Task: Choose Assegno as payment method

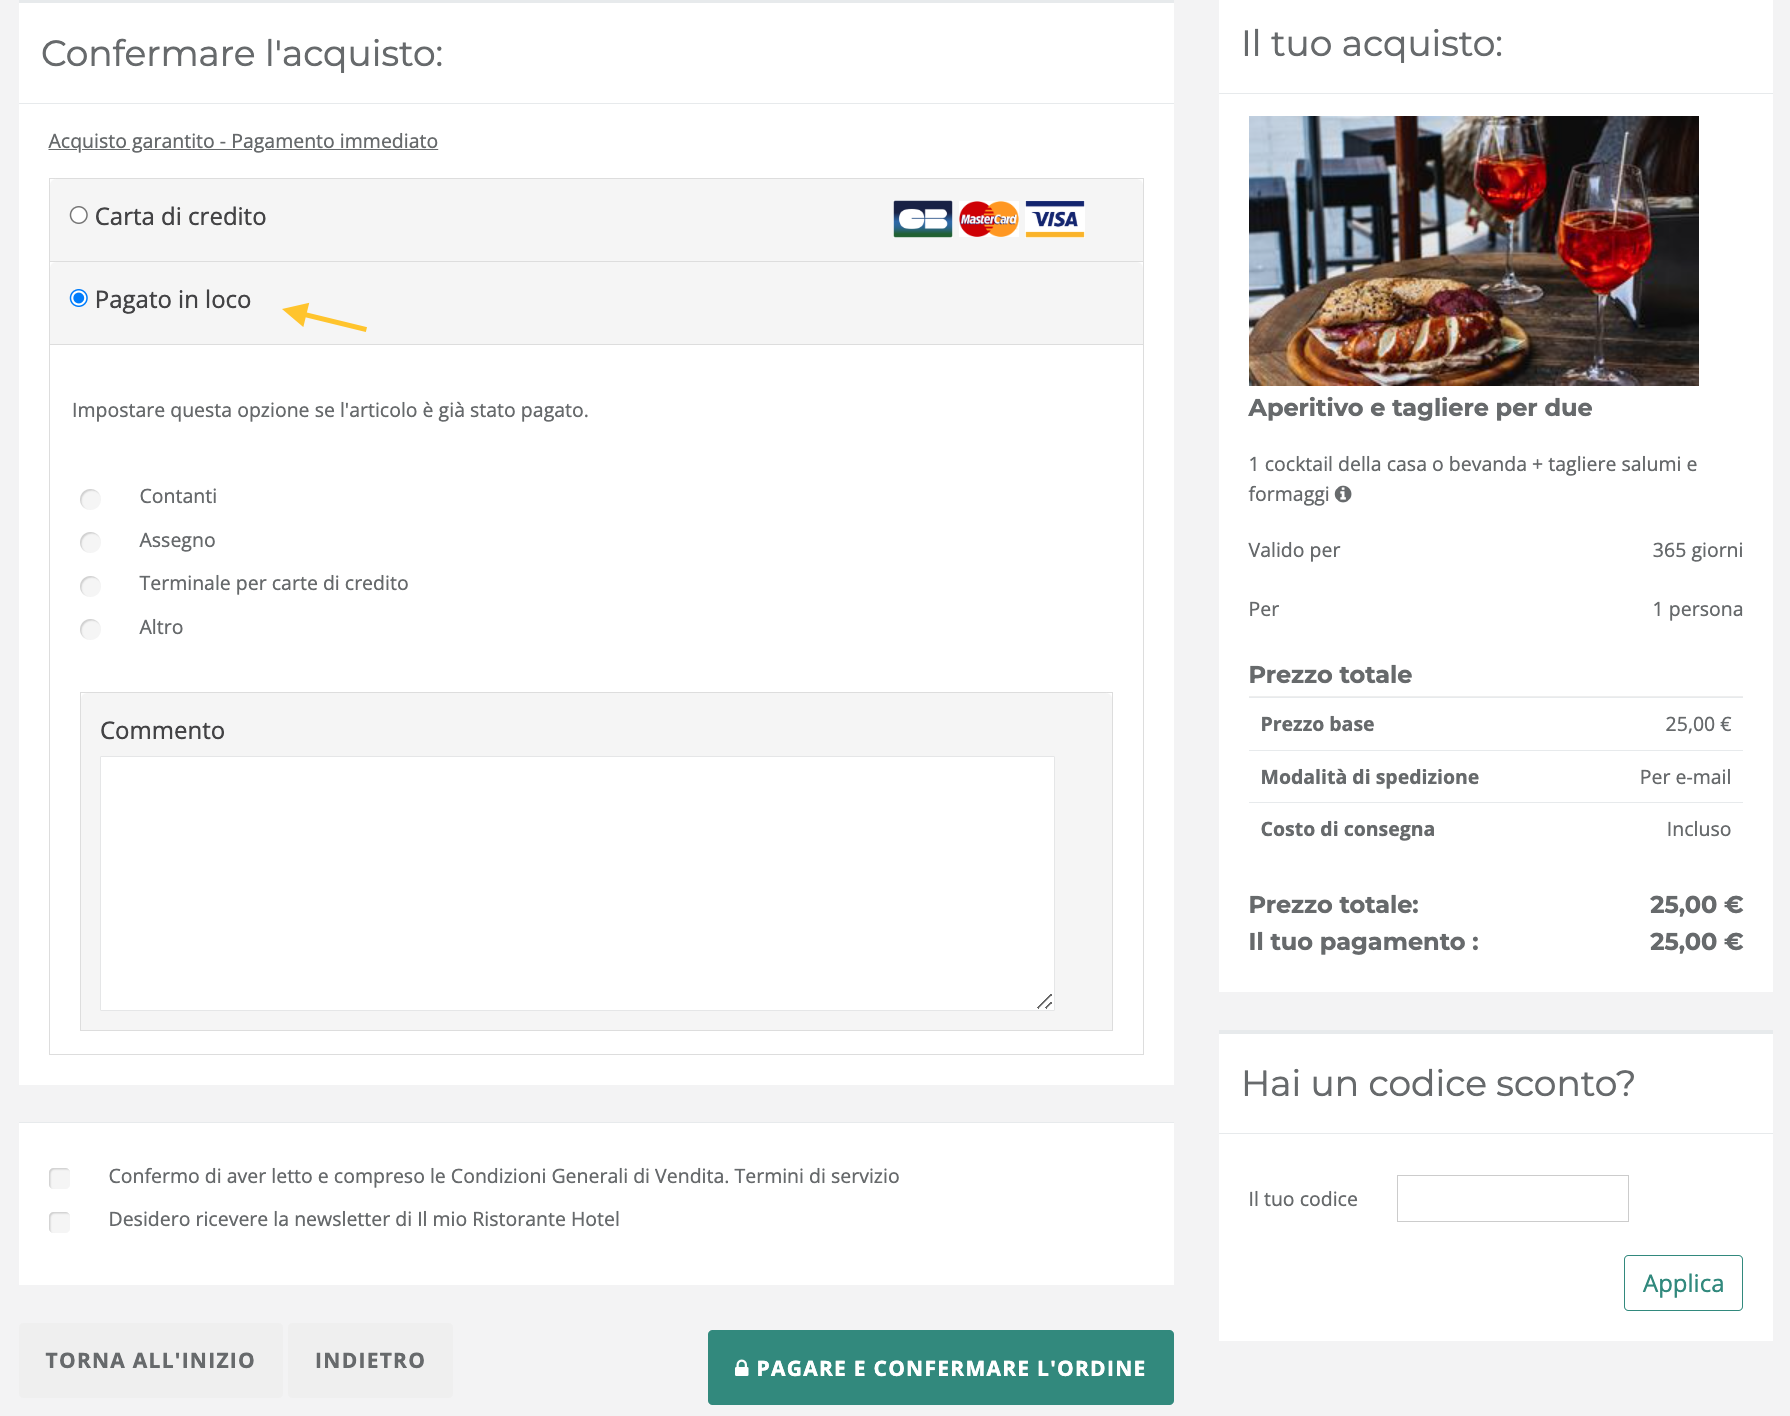Action: [x=91, y=542]
